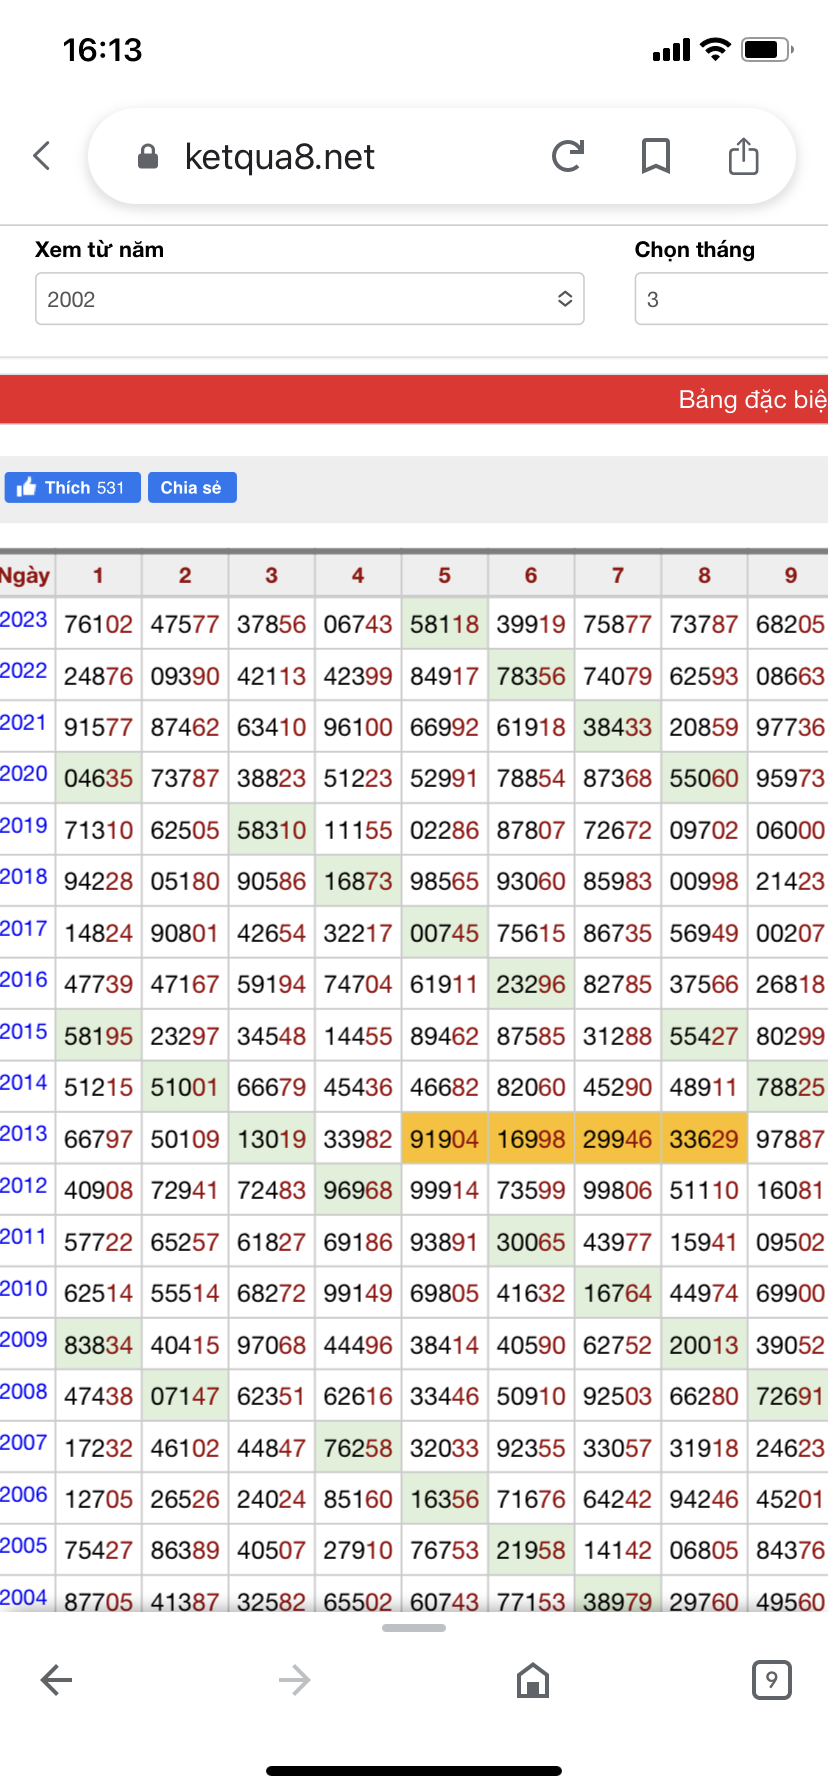Select orange cell 29946
The width and height of the screenshot is (828, 1792).
click(x=618, y=1139)
